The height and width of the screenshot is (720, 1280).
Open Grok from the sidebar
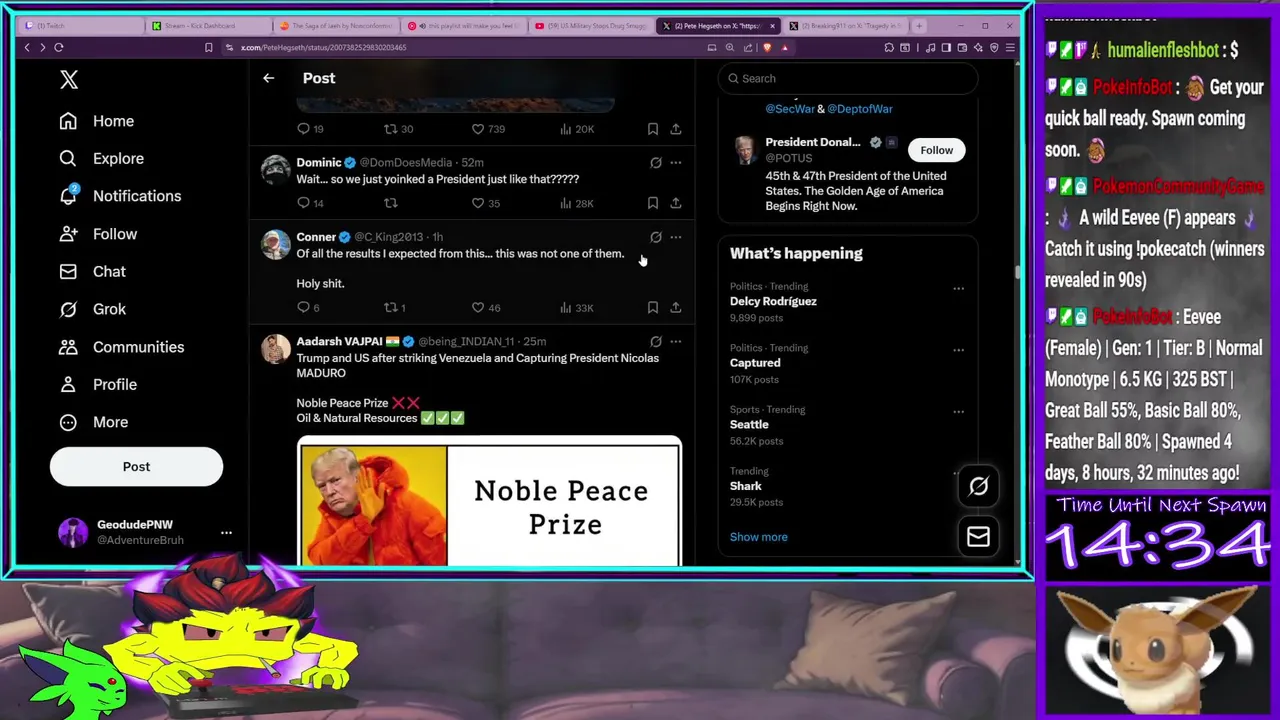point(92,309)
